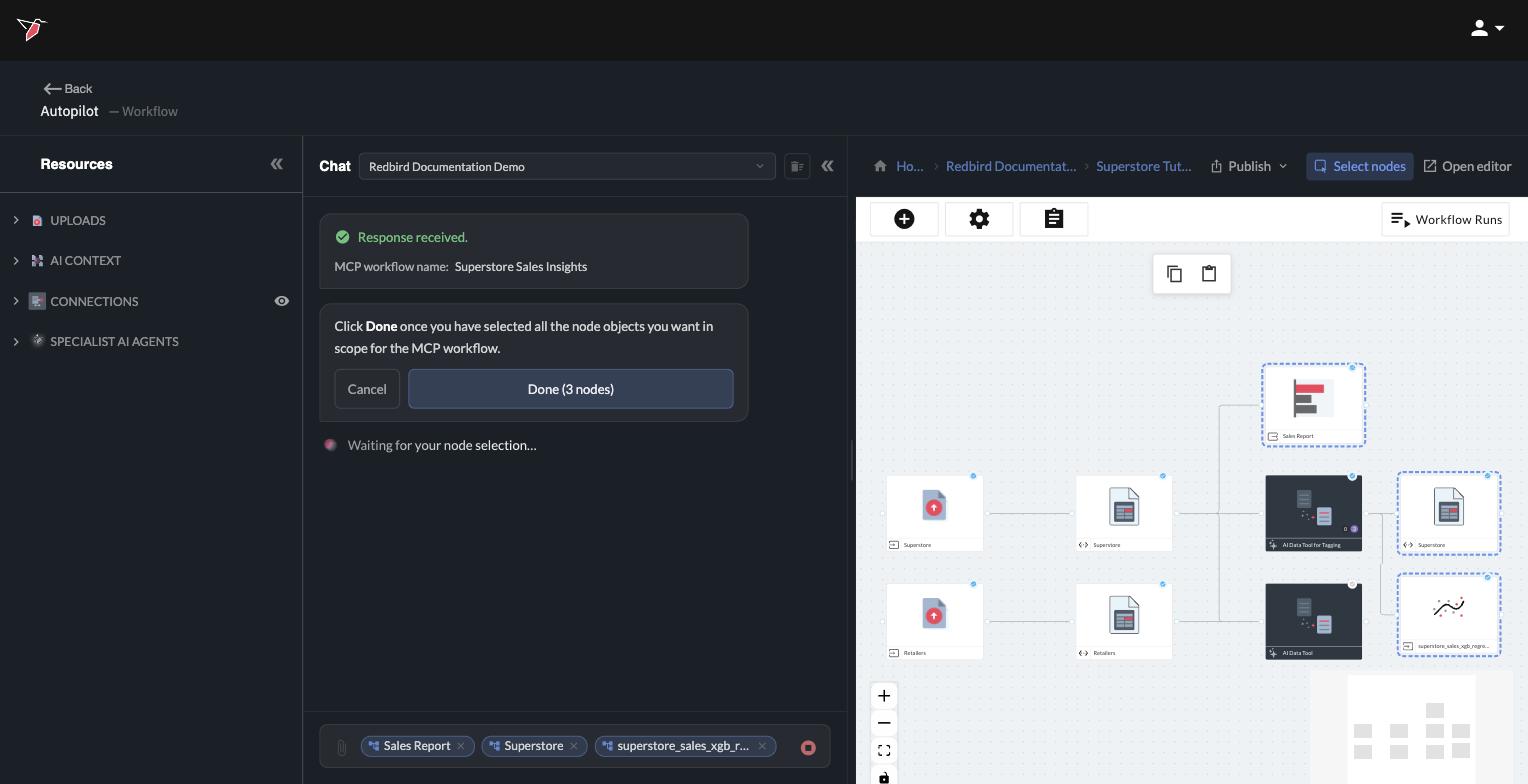The width and height of the screenshot is (1528, 784).
Task: Select the middle Superstore dataset node
Action: click(x=1124, y=513)
